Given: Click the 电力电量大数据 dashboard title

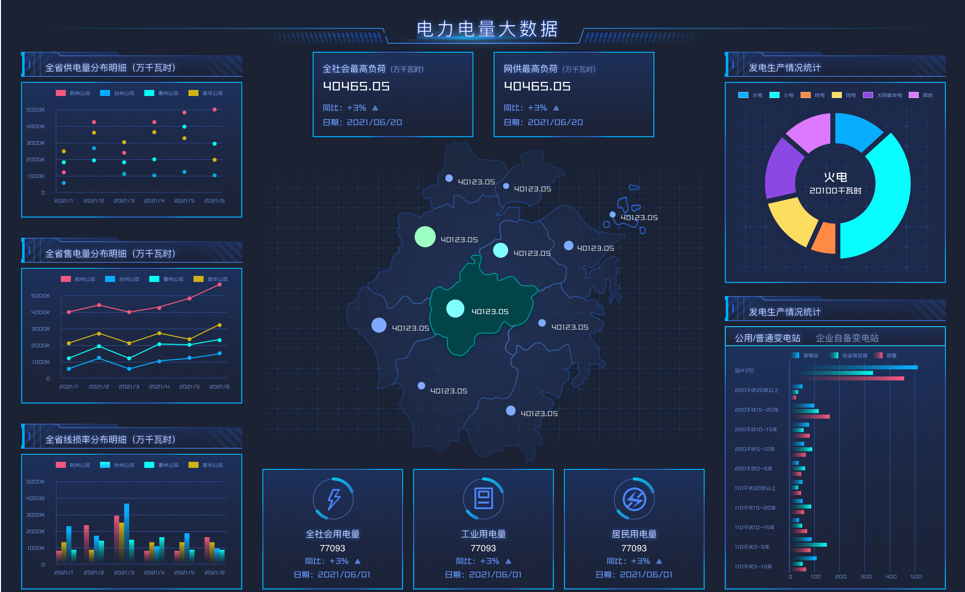Looking at the screenshot, I should pos(487,30).
